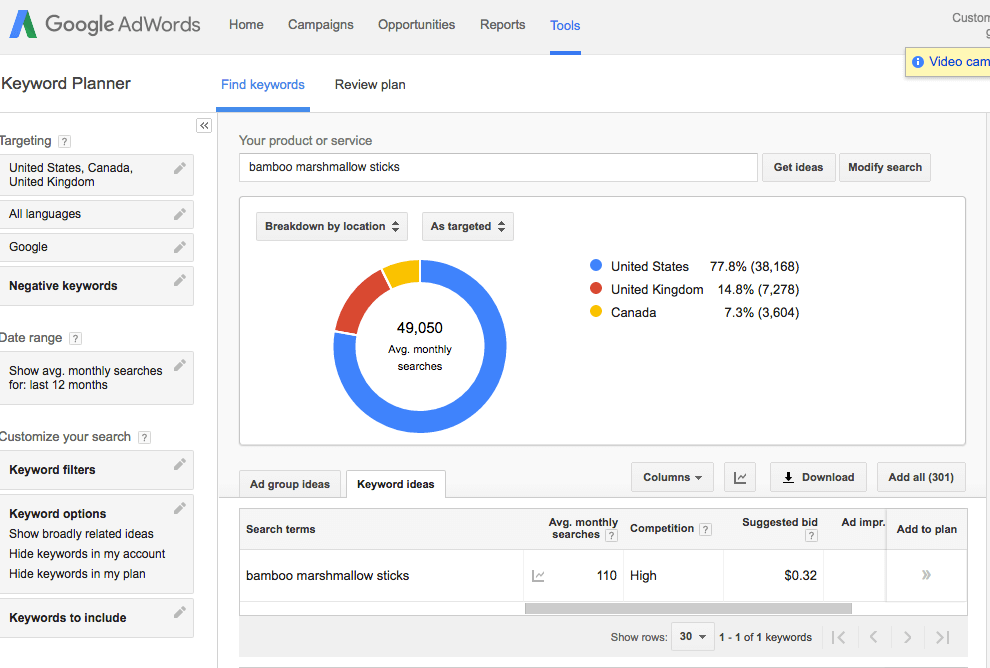Screen dimensions: 990x668
Task: Add bamboo marshmallow sticks to plan arrow
Action: click(926, 575)
